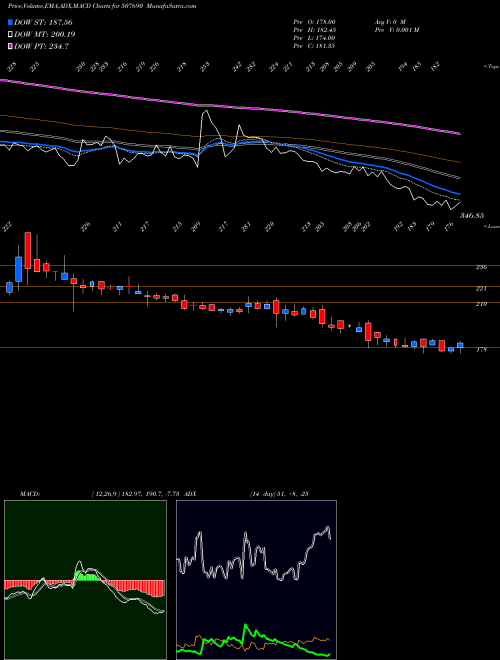Screen dimensions: 500x660
Task: Click the last blue candlestick near the 178 line
Action: 460,345
